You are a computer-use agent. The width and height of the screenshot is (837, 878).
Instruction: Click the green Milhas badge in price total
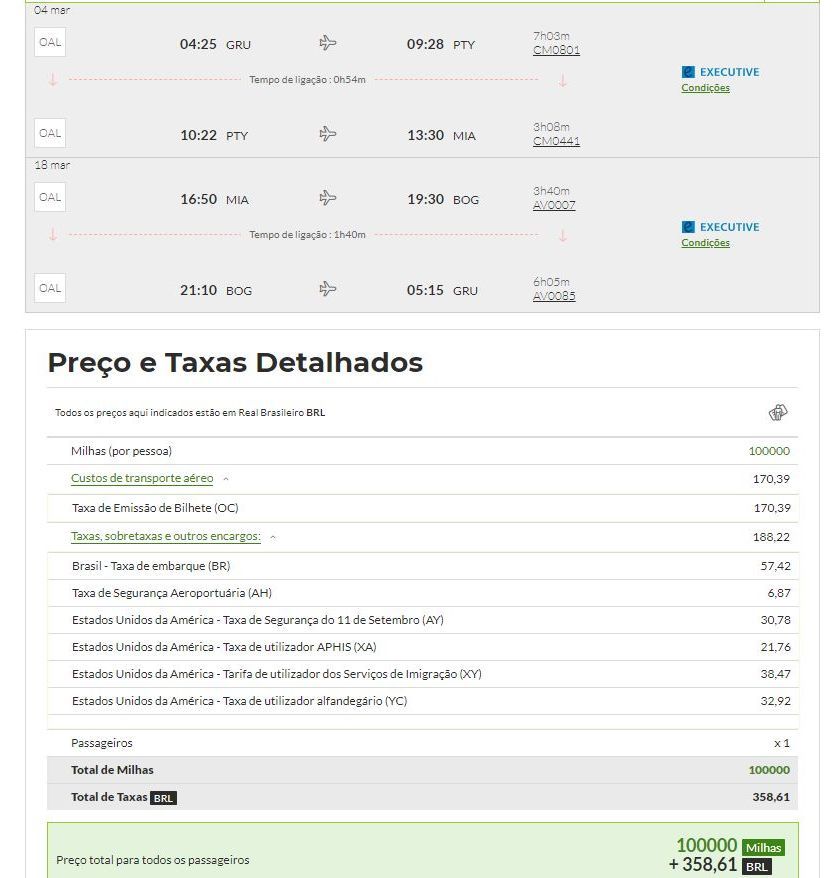point(763,848)
